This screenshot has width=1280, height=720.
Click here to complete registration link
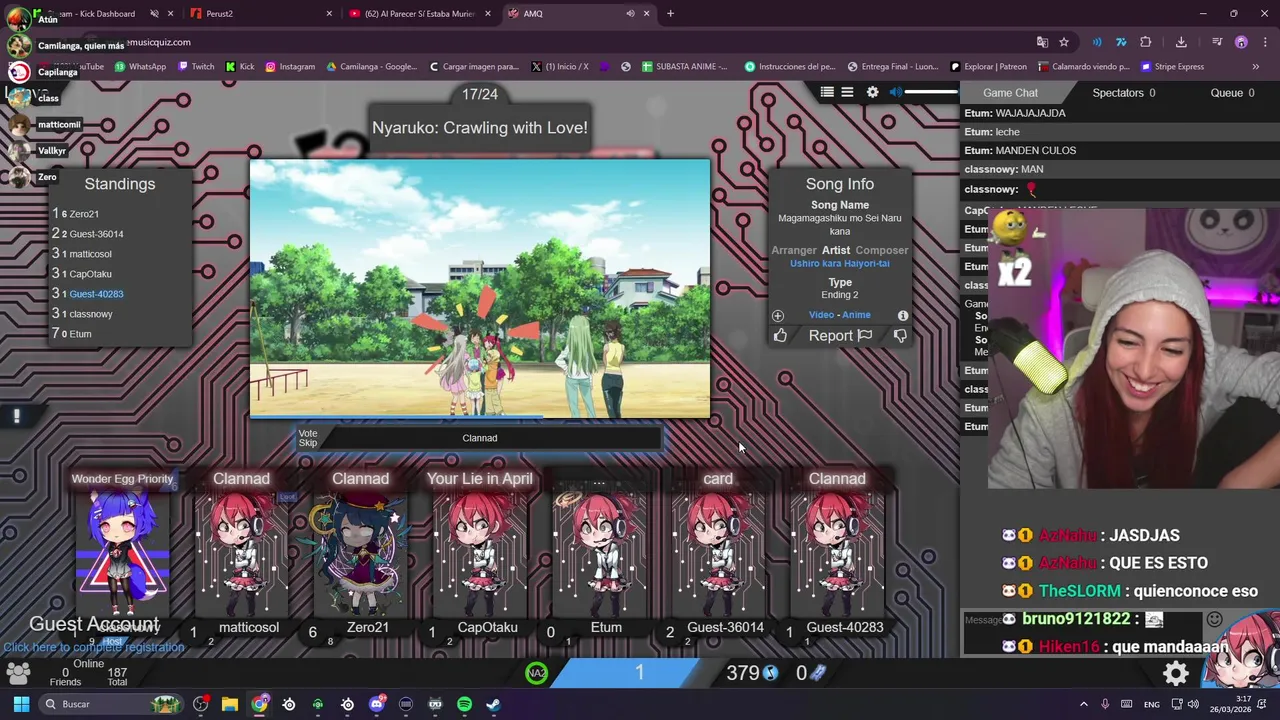click(x=93, y=647)
